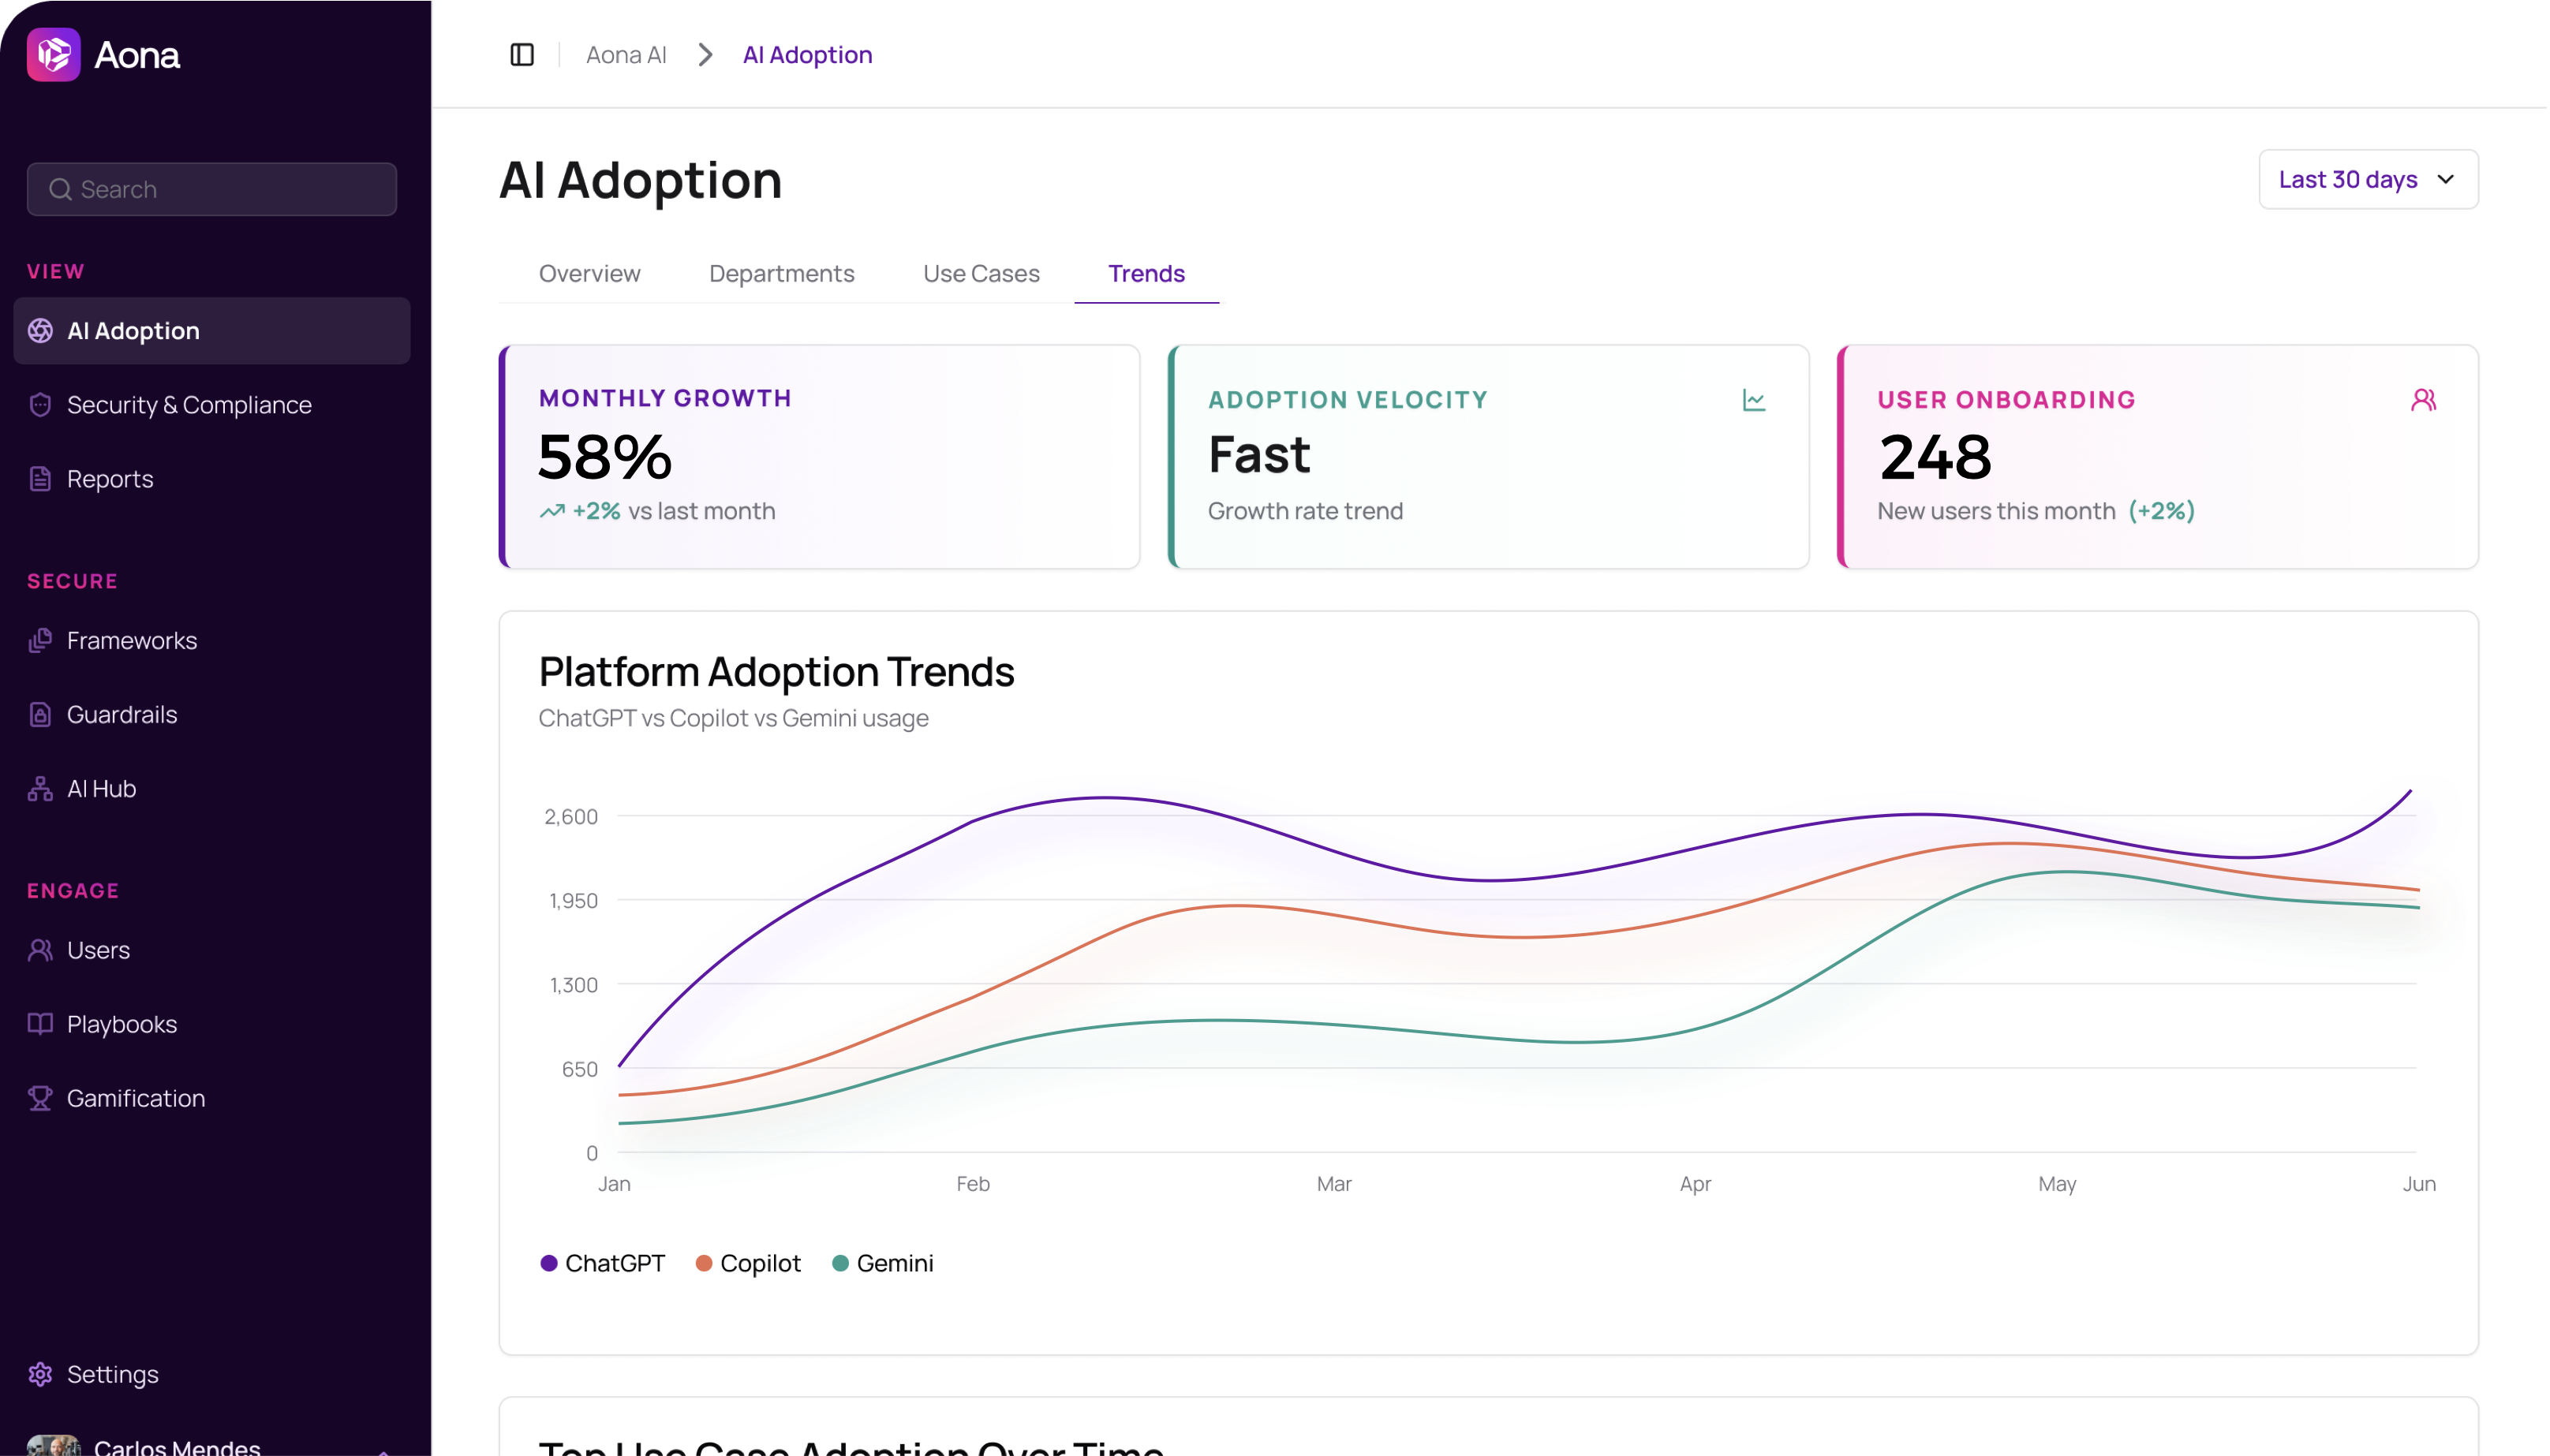Click the Aona logo icon

point(54,55)
